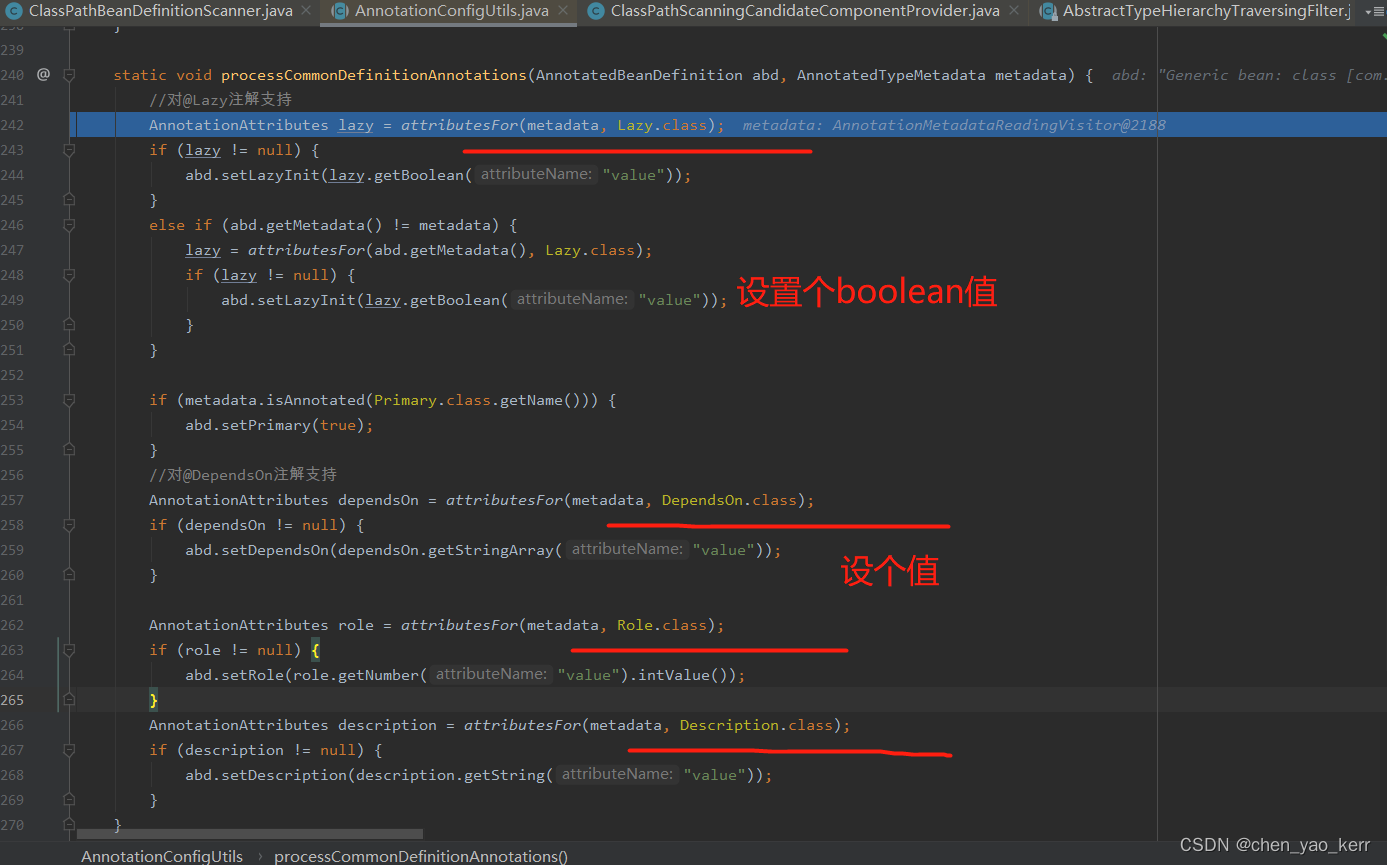Collapse the method fold marker on line 240
The height and width of the screenshot is (865, 1387).
[69, 75]
